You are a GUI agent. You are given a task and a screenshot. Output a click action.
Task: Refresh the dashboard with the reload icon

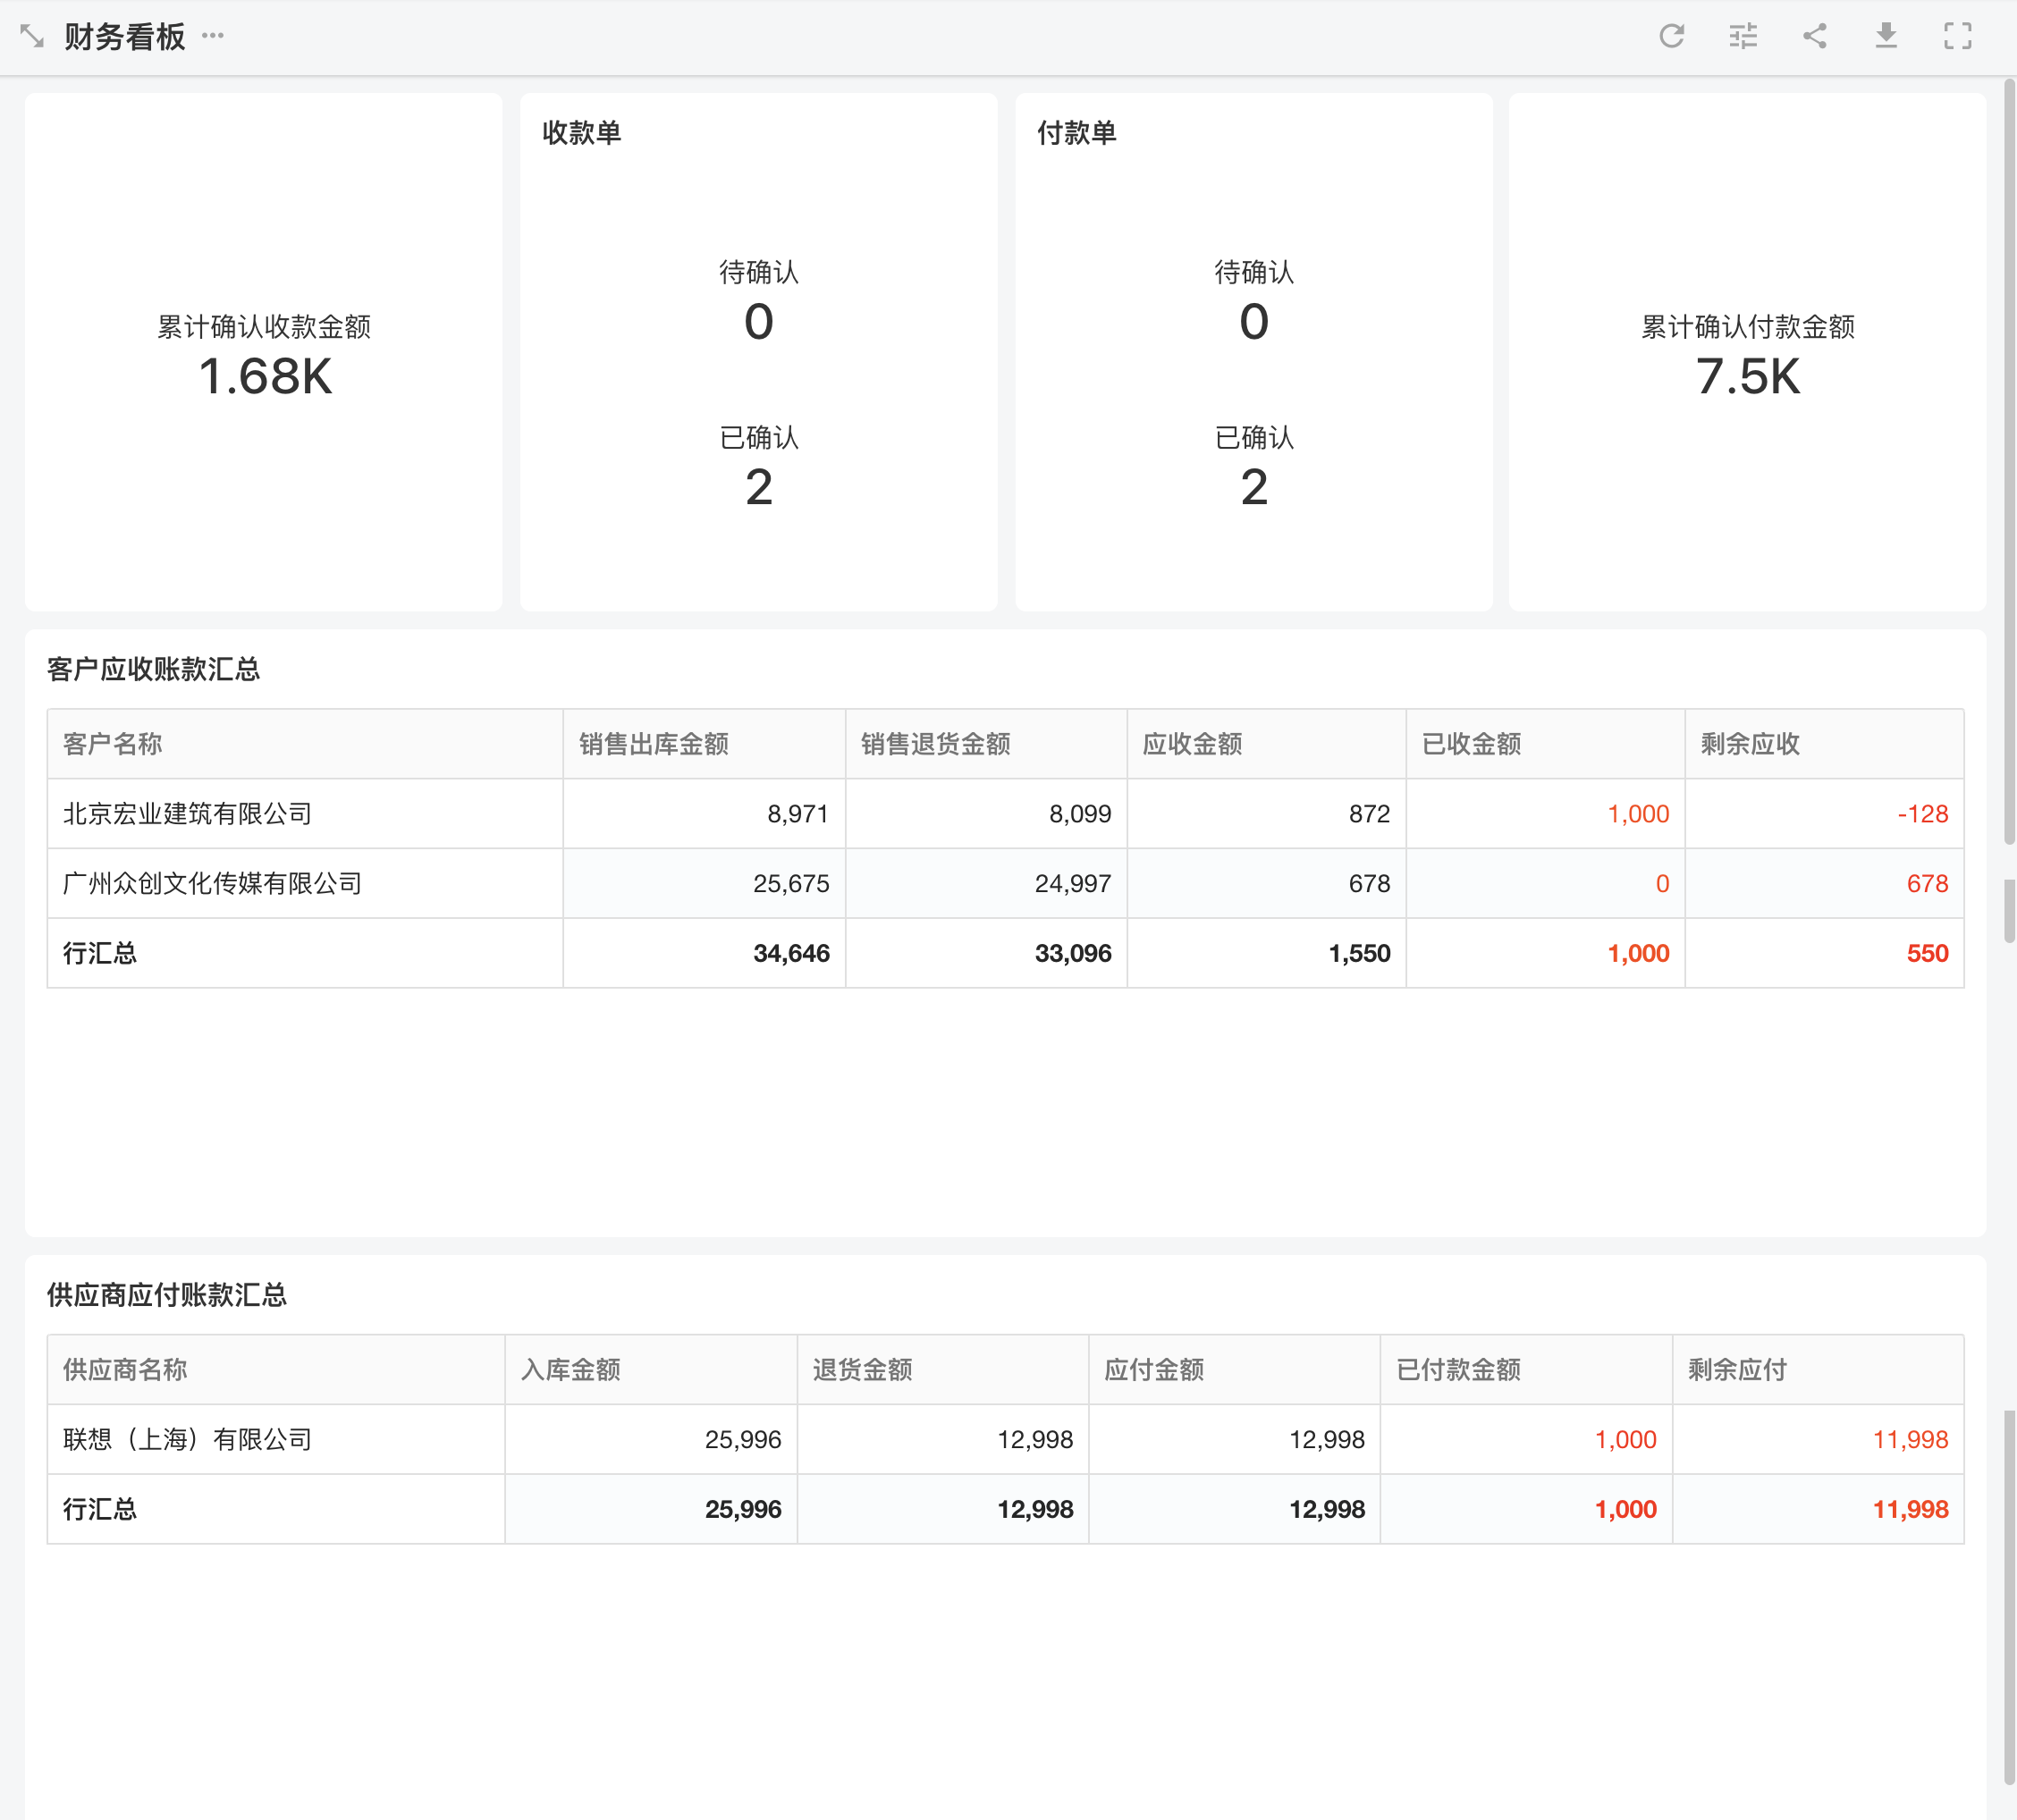[x=1672, y=36]
